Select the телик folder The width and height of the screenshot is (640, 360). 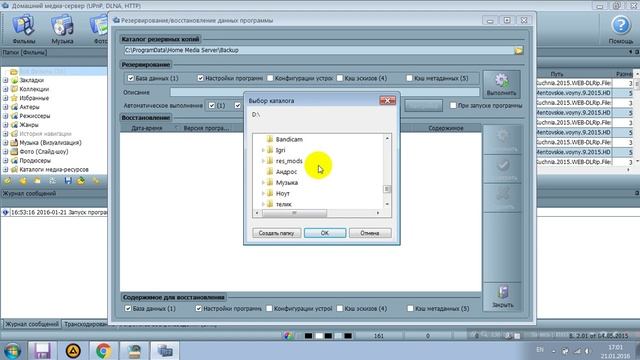tap(284, 204)
